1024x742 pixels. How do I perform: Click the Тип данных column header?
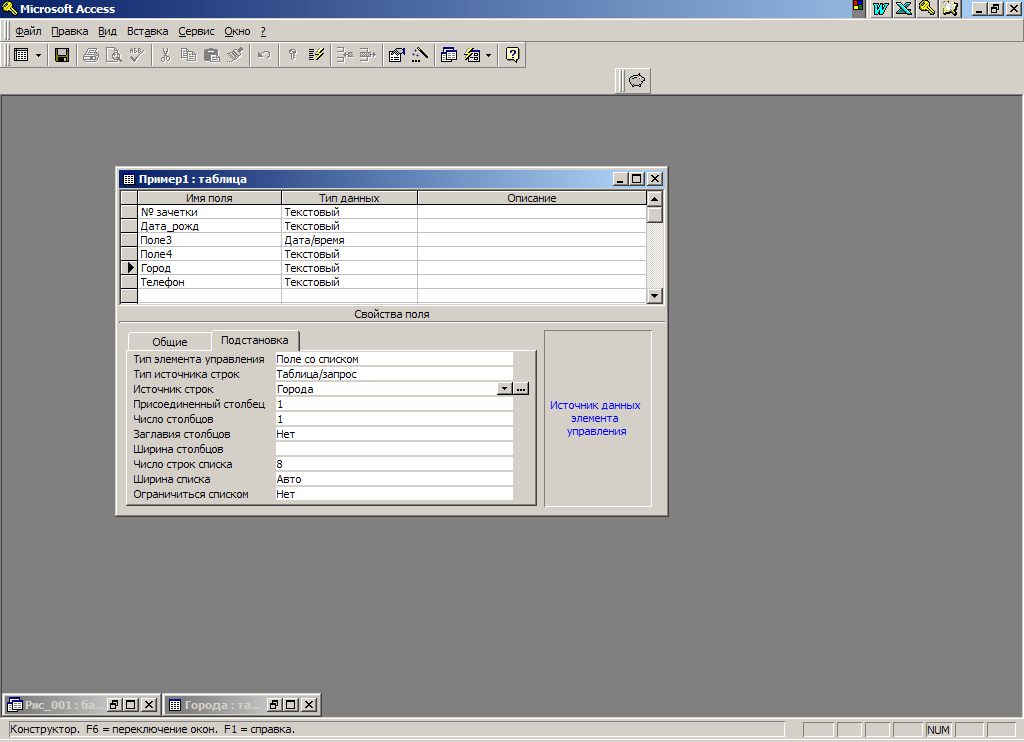point(349,198)
